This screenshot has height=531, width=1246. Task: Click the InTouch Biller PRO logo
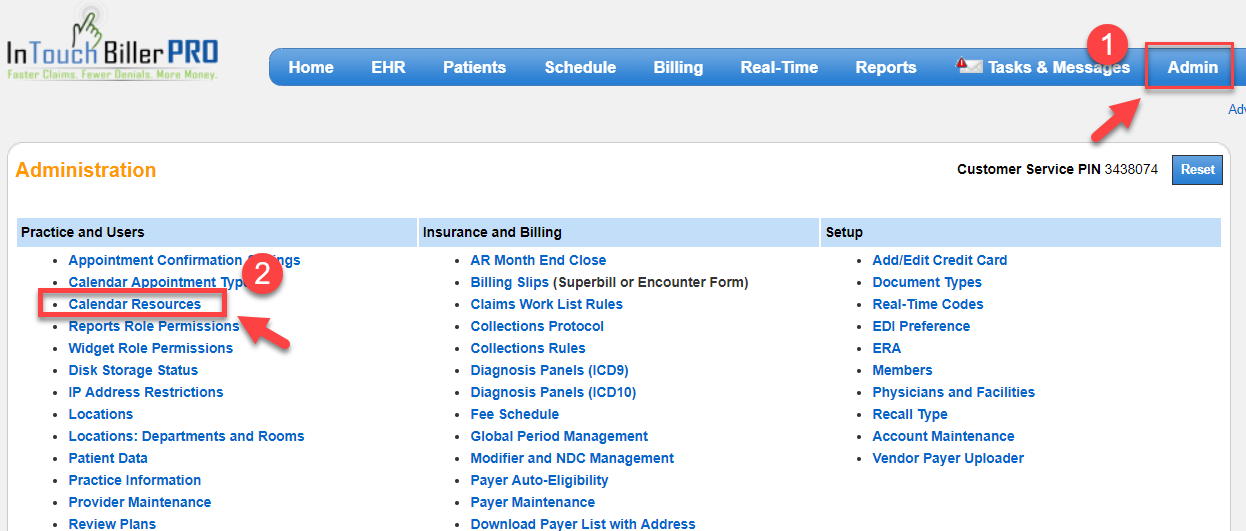(111, 52)
